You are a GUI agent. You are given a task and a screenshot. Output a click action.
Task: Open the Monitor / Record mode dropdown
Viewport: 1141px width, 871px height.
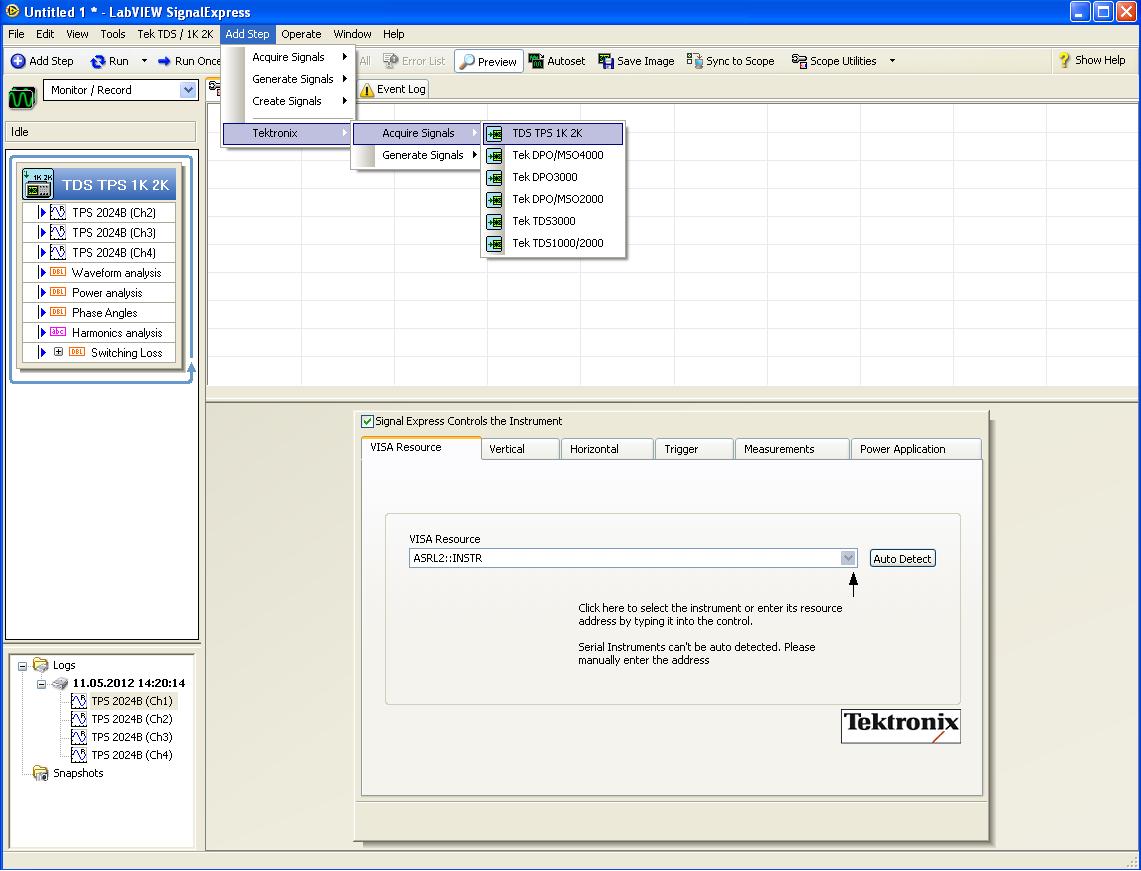click(x=188, y=90)
